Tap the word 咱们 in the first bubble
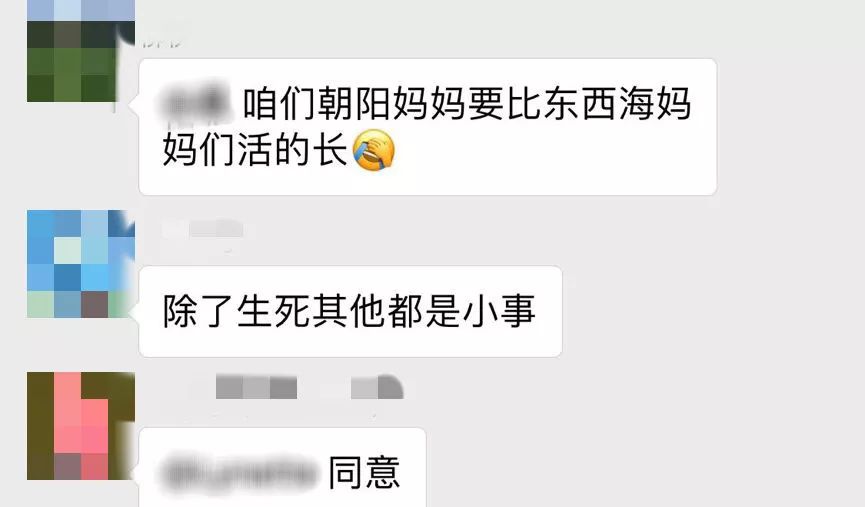865x507 pixels. coord(280,103)
